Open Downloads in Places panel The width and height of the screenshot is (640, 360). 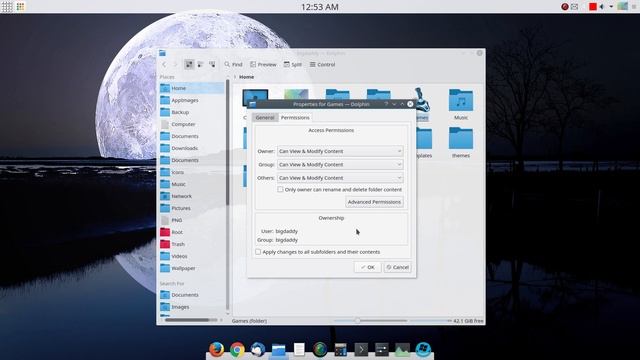[192, 148]
